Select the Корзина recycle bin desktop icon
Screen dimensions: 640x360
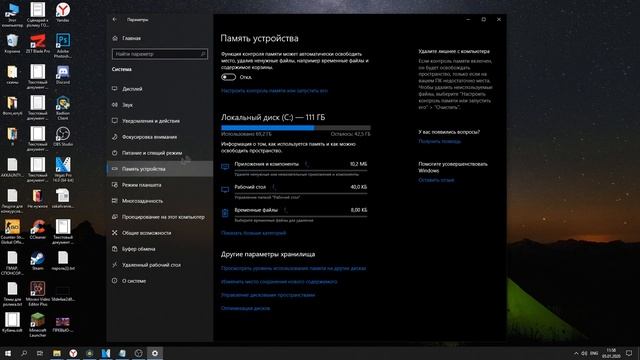pyautogui.click(x=12, y=43)
